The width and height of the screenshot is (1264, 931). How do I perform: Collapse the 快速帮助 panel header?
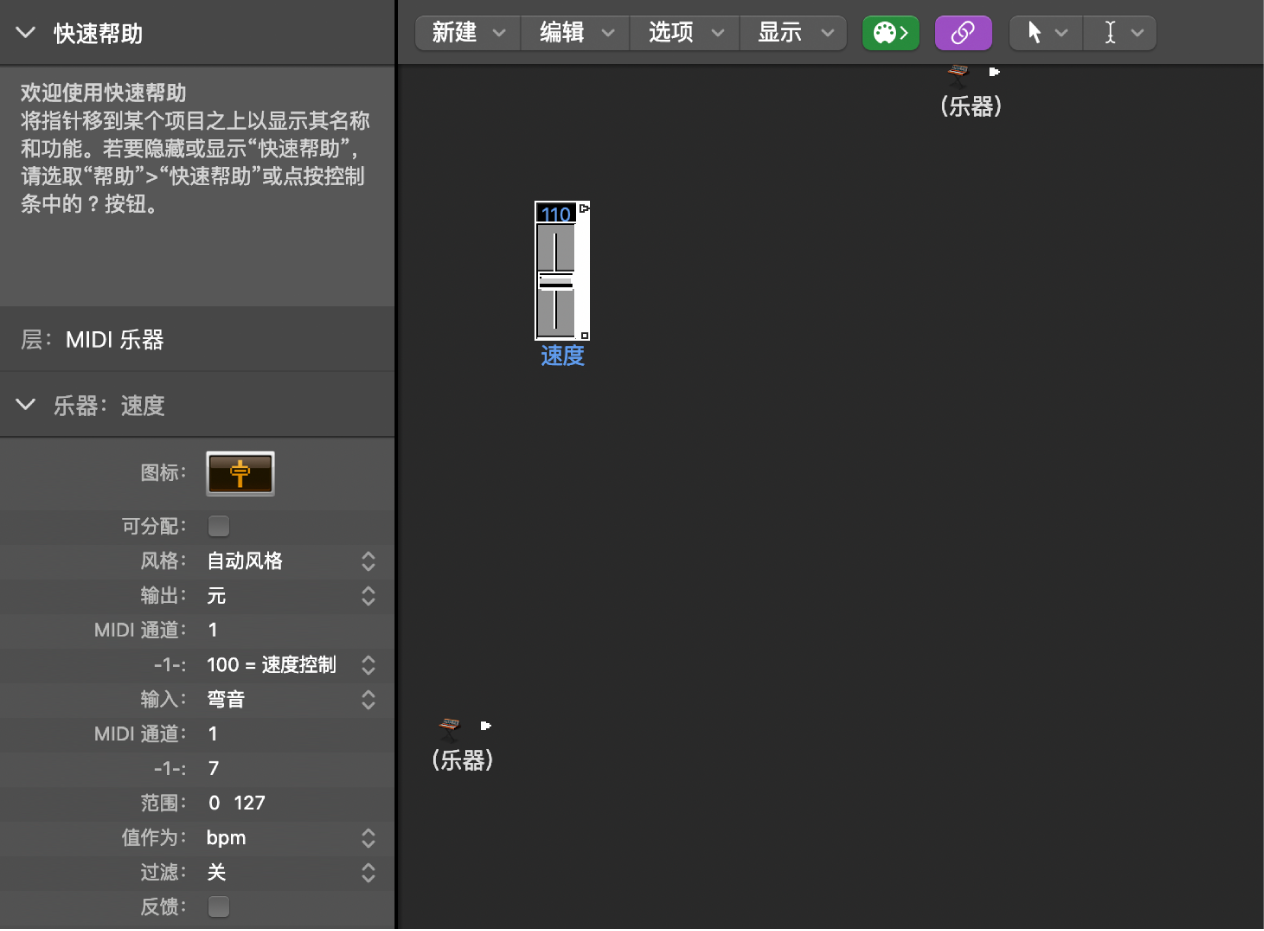24,31
